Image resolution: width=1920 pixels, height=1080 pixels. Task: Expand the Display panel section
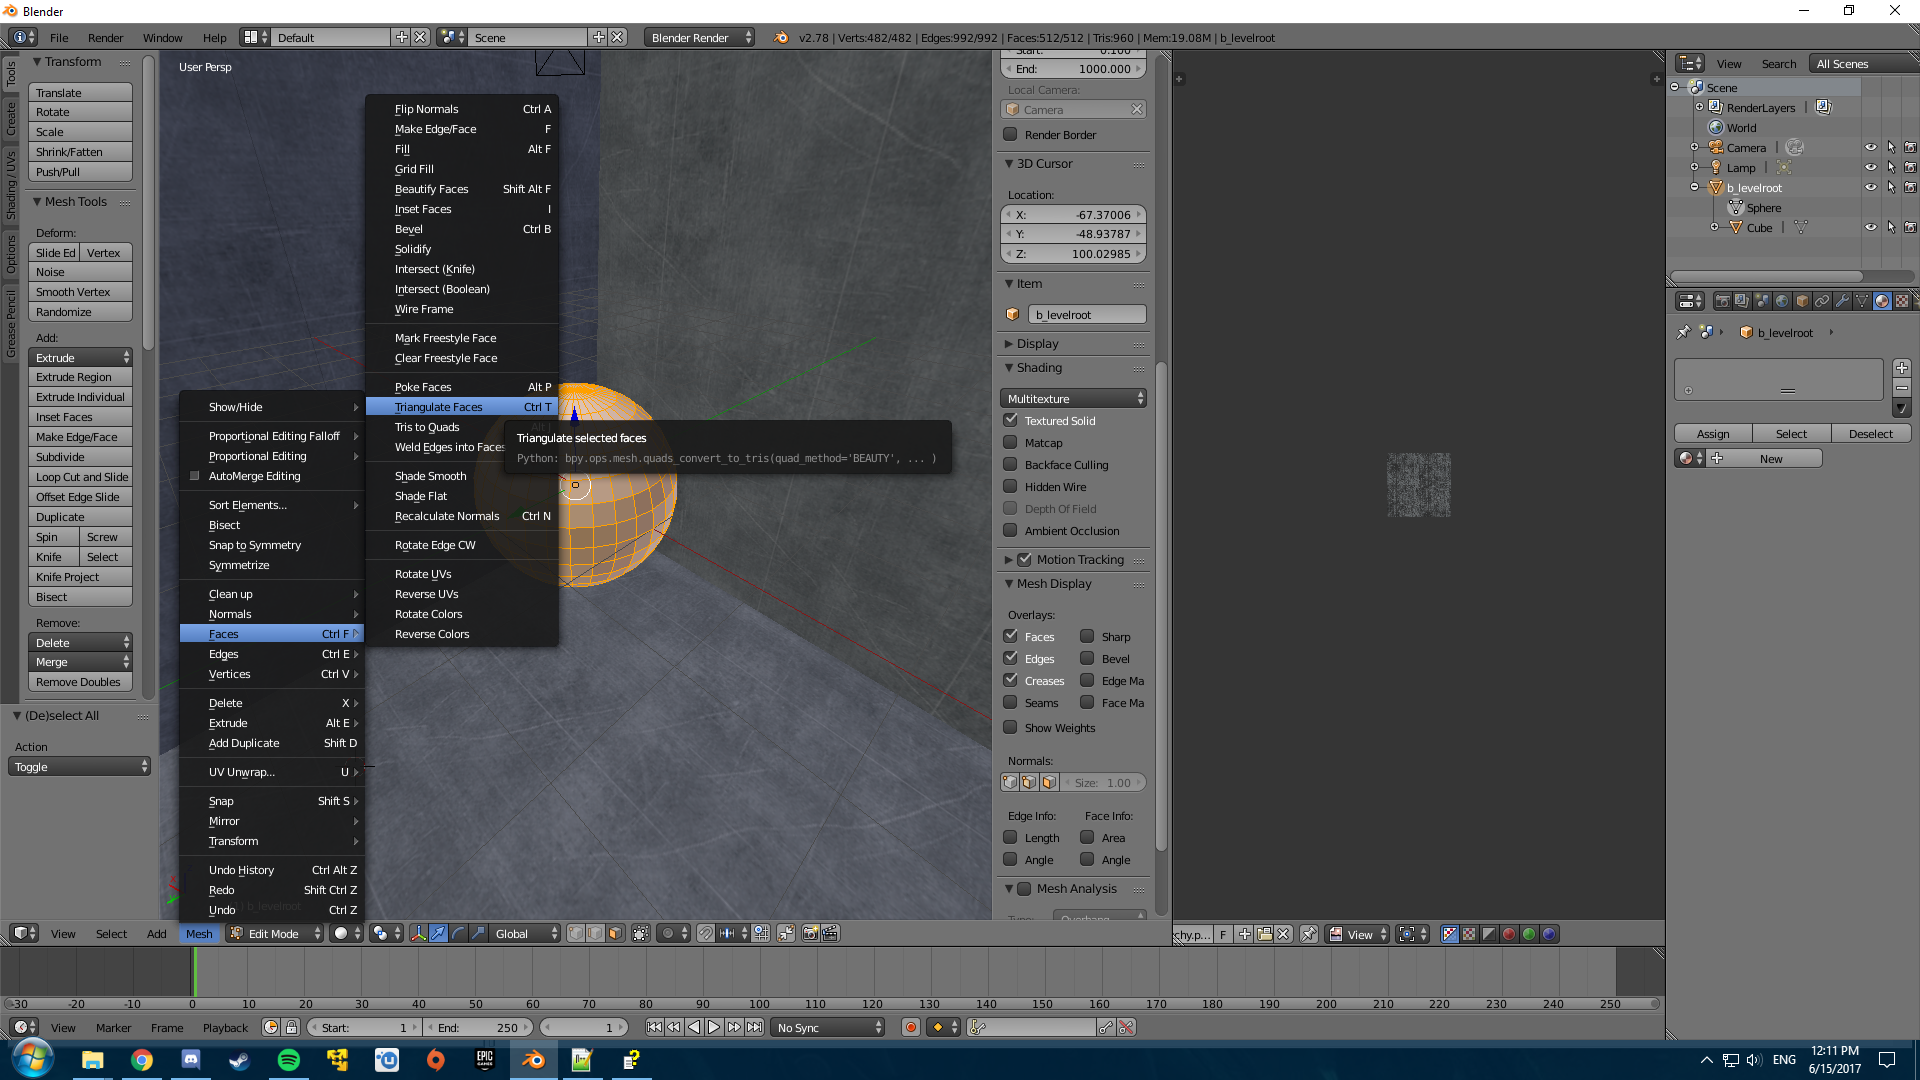tap(1037, 344)
